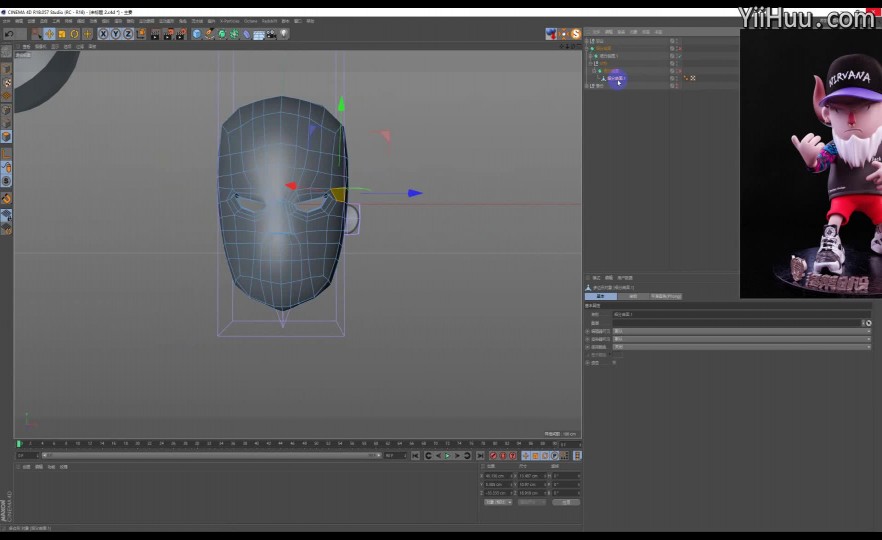882x540 pixels.
Task: Toggle the green check mark of the third object
Action: pos(680,56)
